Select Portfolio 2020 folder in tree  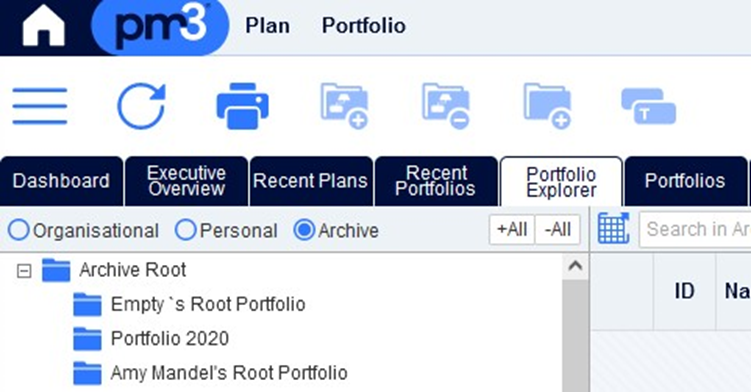(170, 338)
